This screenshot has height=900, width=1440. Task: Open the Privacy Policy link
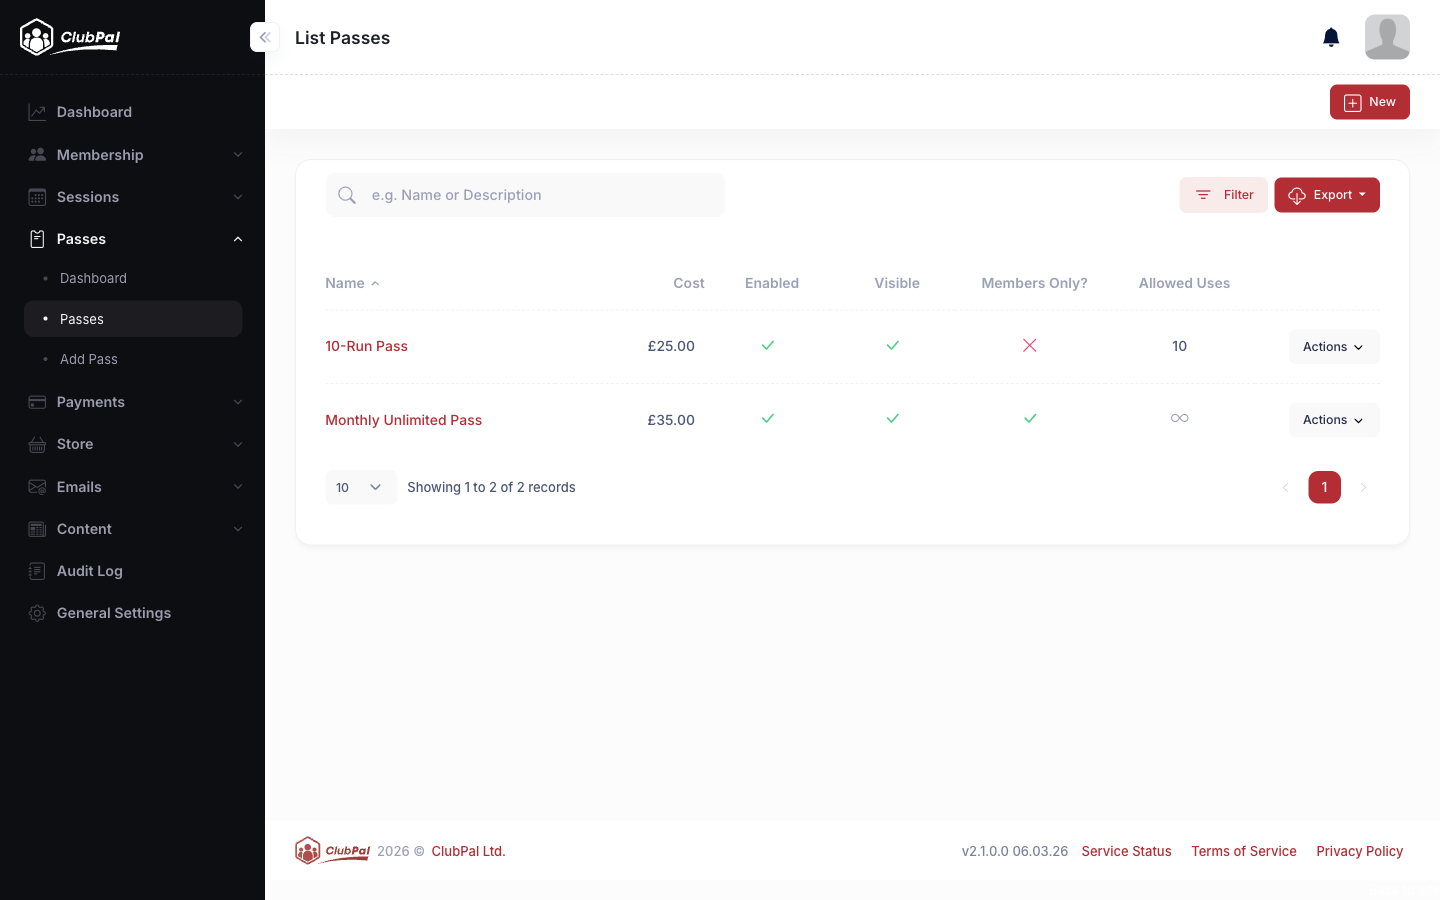1359,851
